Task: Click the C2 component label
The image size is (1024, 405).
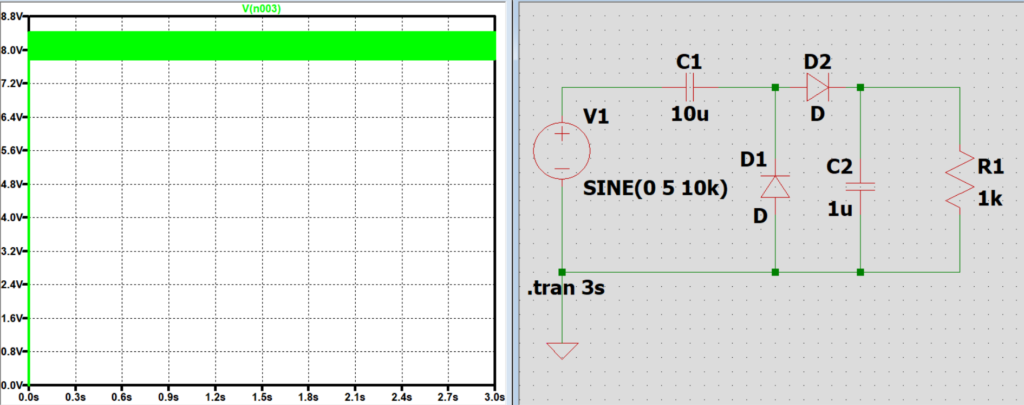Action: (x=840, y=167)
